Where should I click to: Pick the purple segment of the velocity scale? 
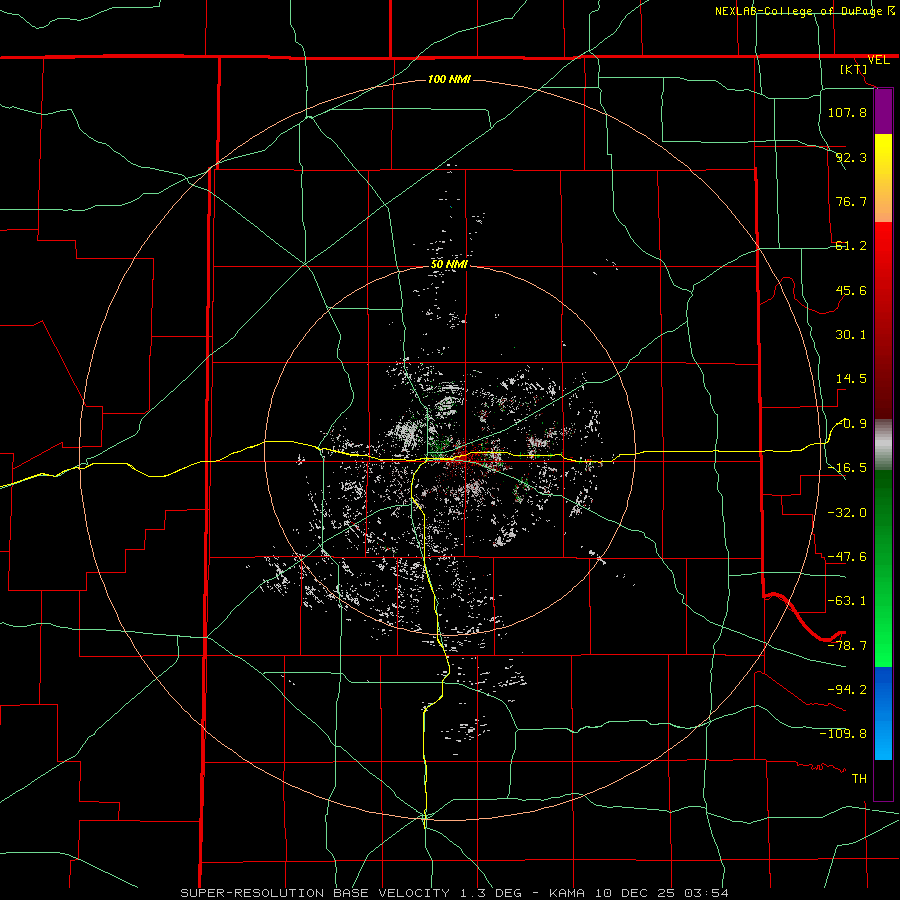coord(883,112)
